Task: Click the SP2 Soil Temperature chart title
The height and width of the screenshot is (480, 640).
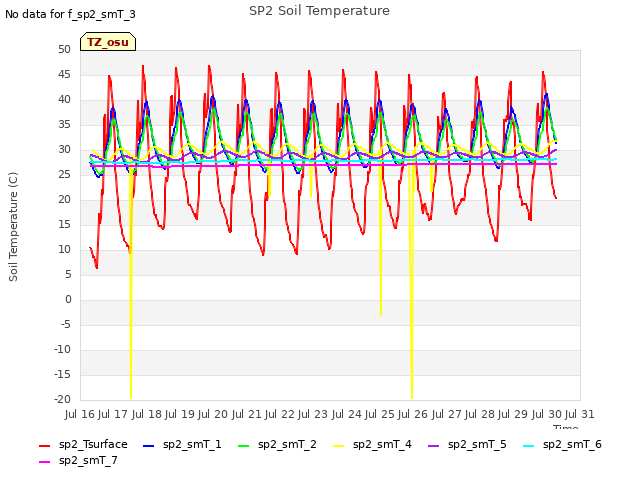Action: click(x=319, y=11)
